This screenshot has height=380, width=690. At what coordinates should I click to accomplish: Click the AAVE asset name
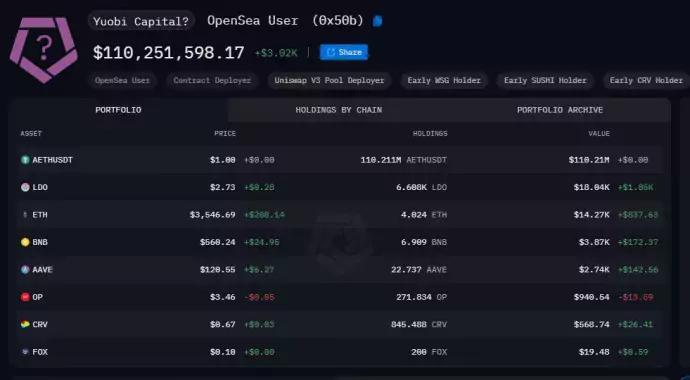pos(42,270)
